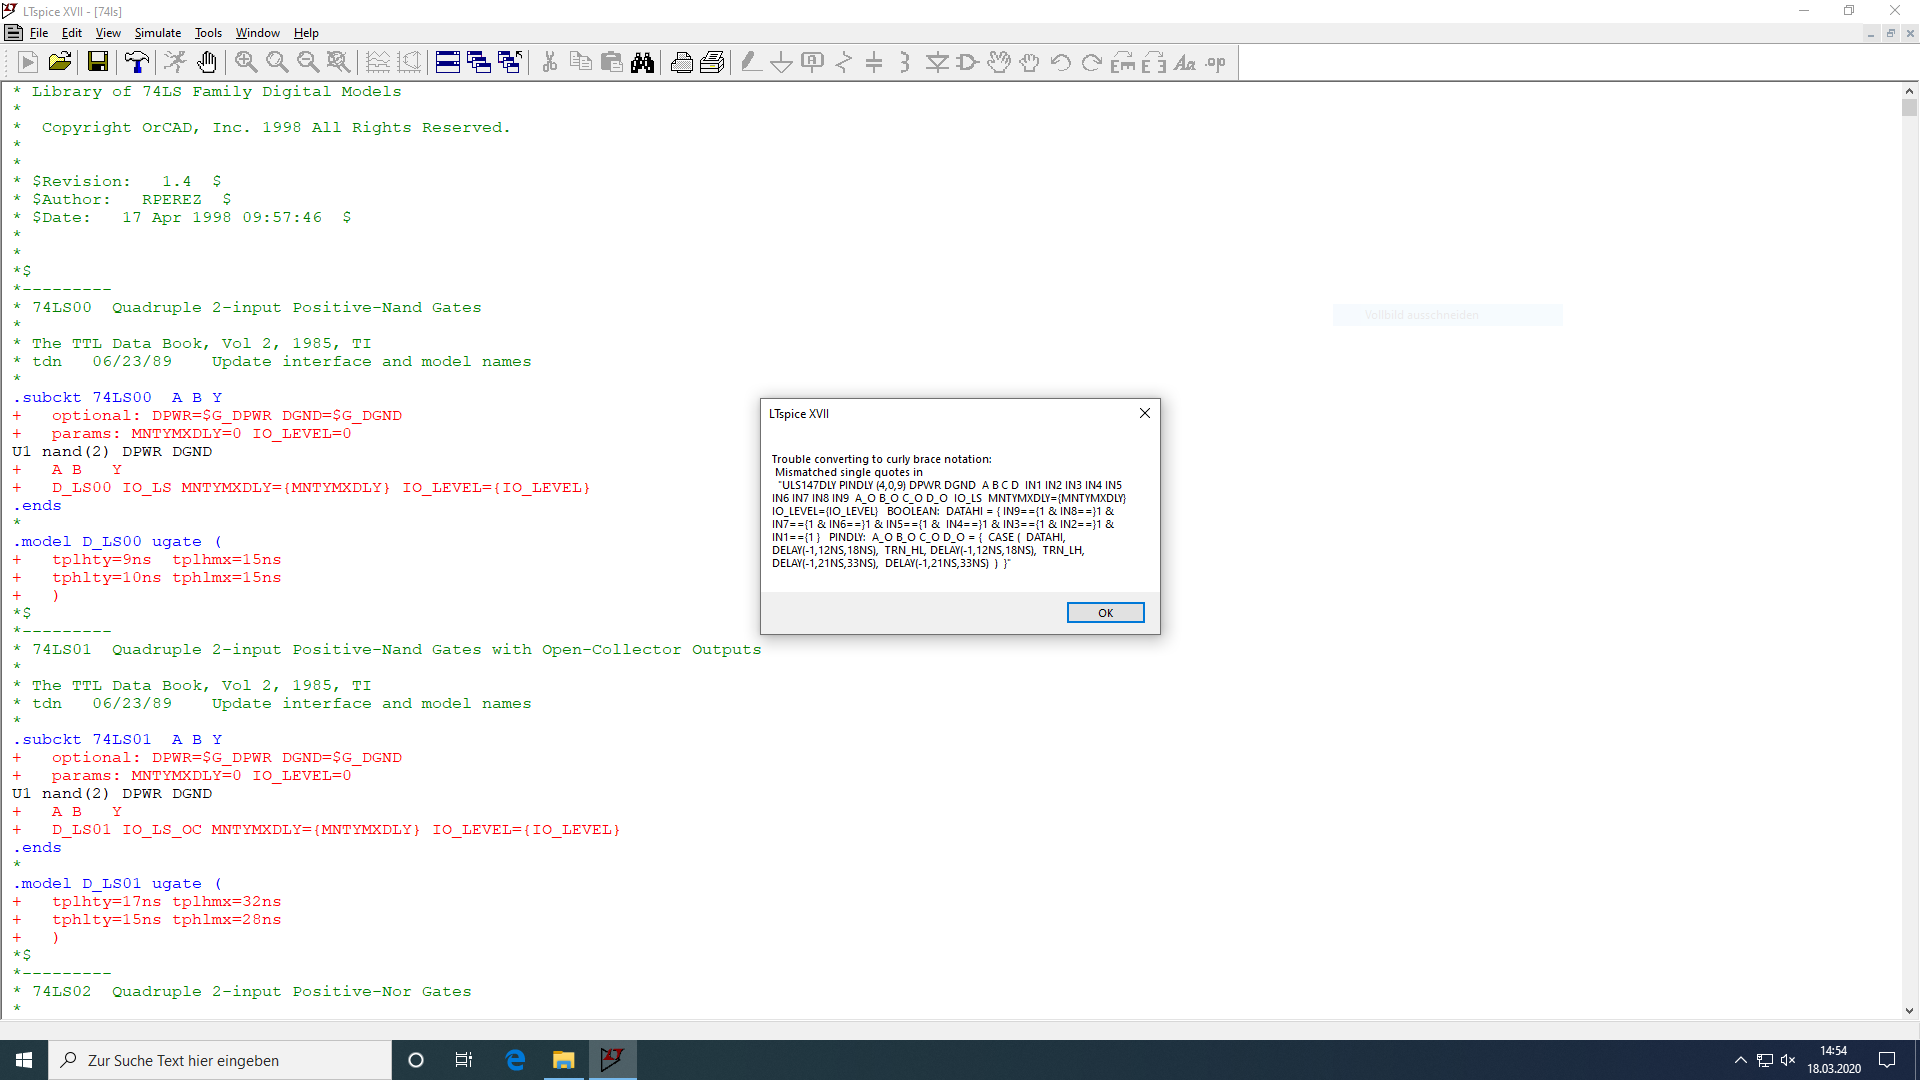Screen dimensions: 1920x1080
Task: Place a Ground symbol
Action: coord(782,63)
